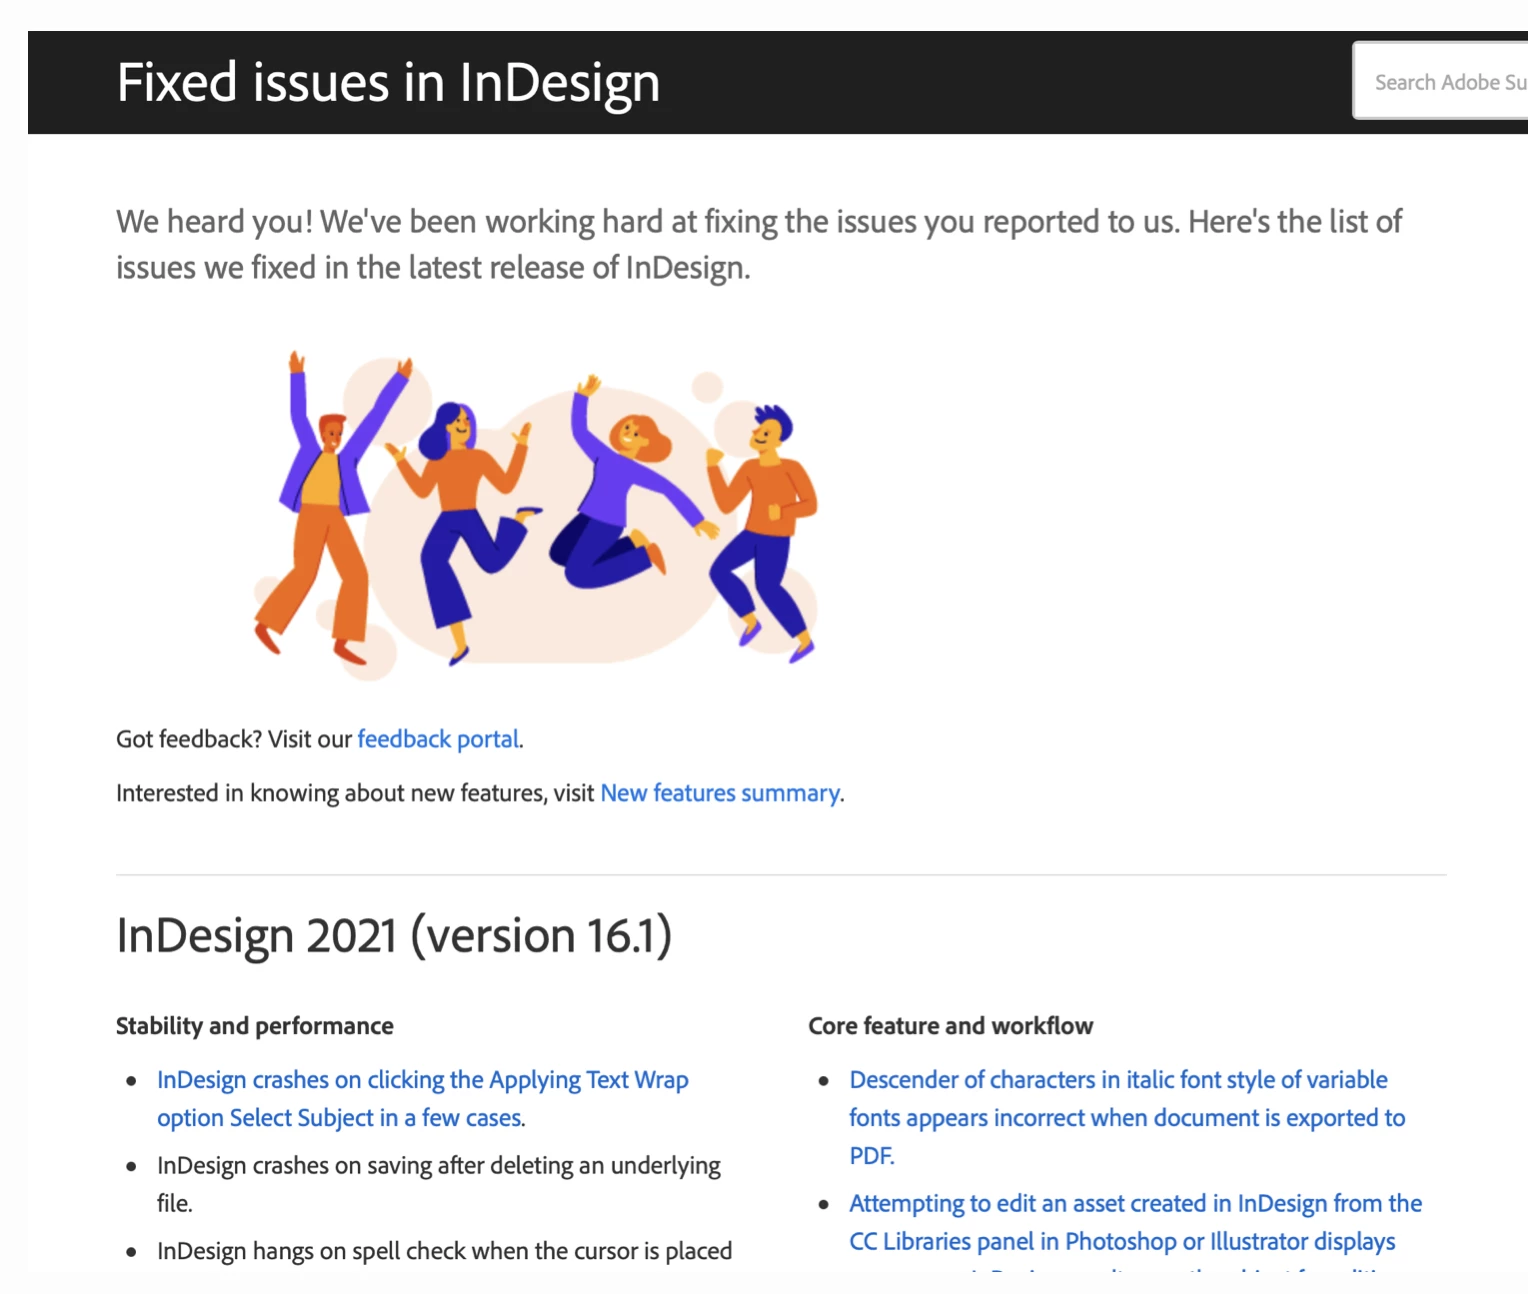Open the Descender of characters in italic font link
Image resolution: width=1528 pixels, height=1294 pixels.
point(1127,1117)
